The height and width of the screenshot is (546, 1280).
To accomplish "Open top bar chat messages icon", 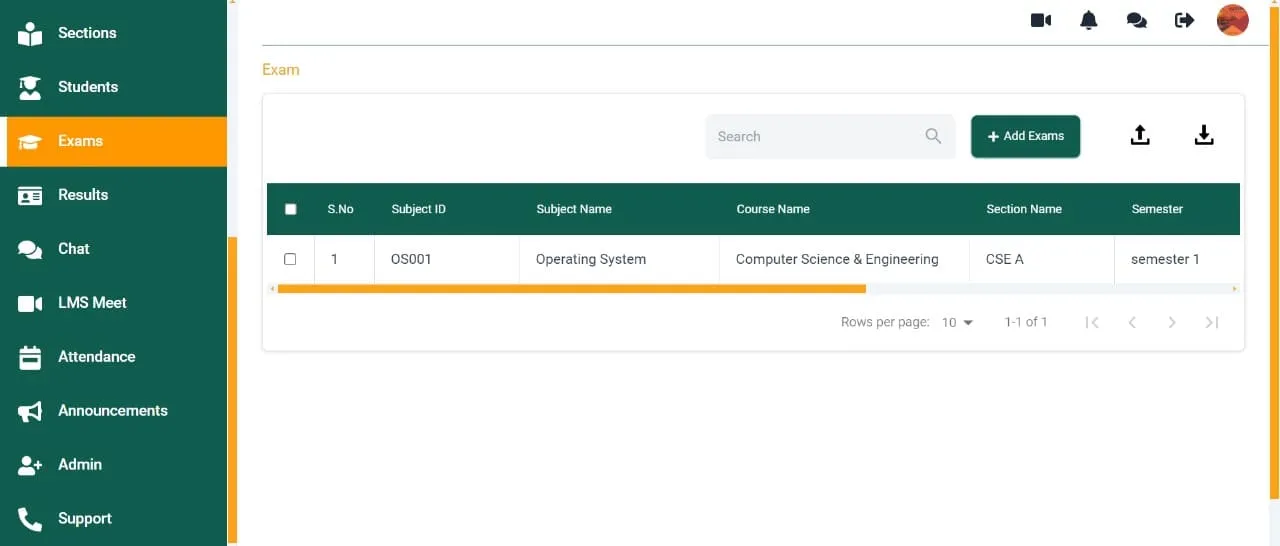I will tap(1137, 20).
